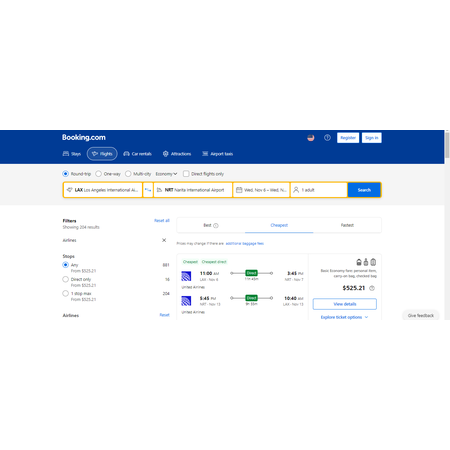Image resolution: width=450 pixels, height=450 pixels.
Task: Switch to the Best results tab
Action: (x=211, y=225)
